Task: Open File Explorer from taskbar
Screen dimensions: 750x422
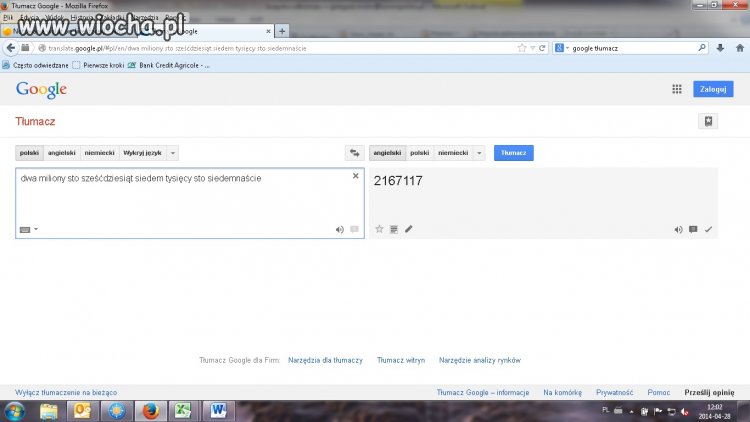Action: coord(48,411)
